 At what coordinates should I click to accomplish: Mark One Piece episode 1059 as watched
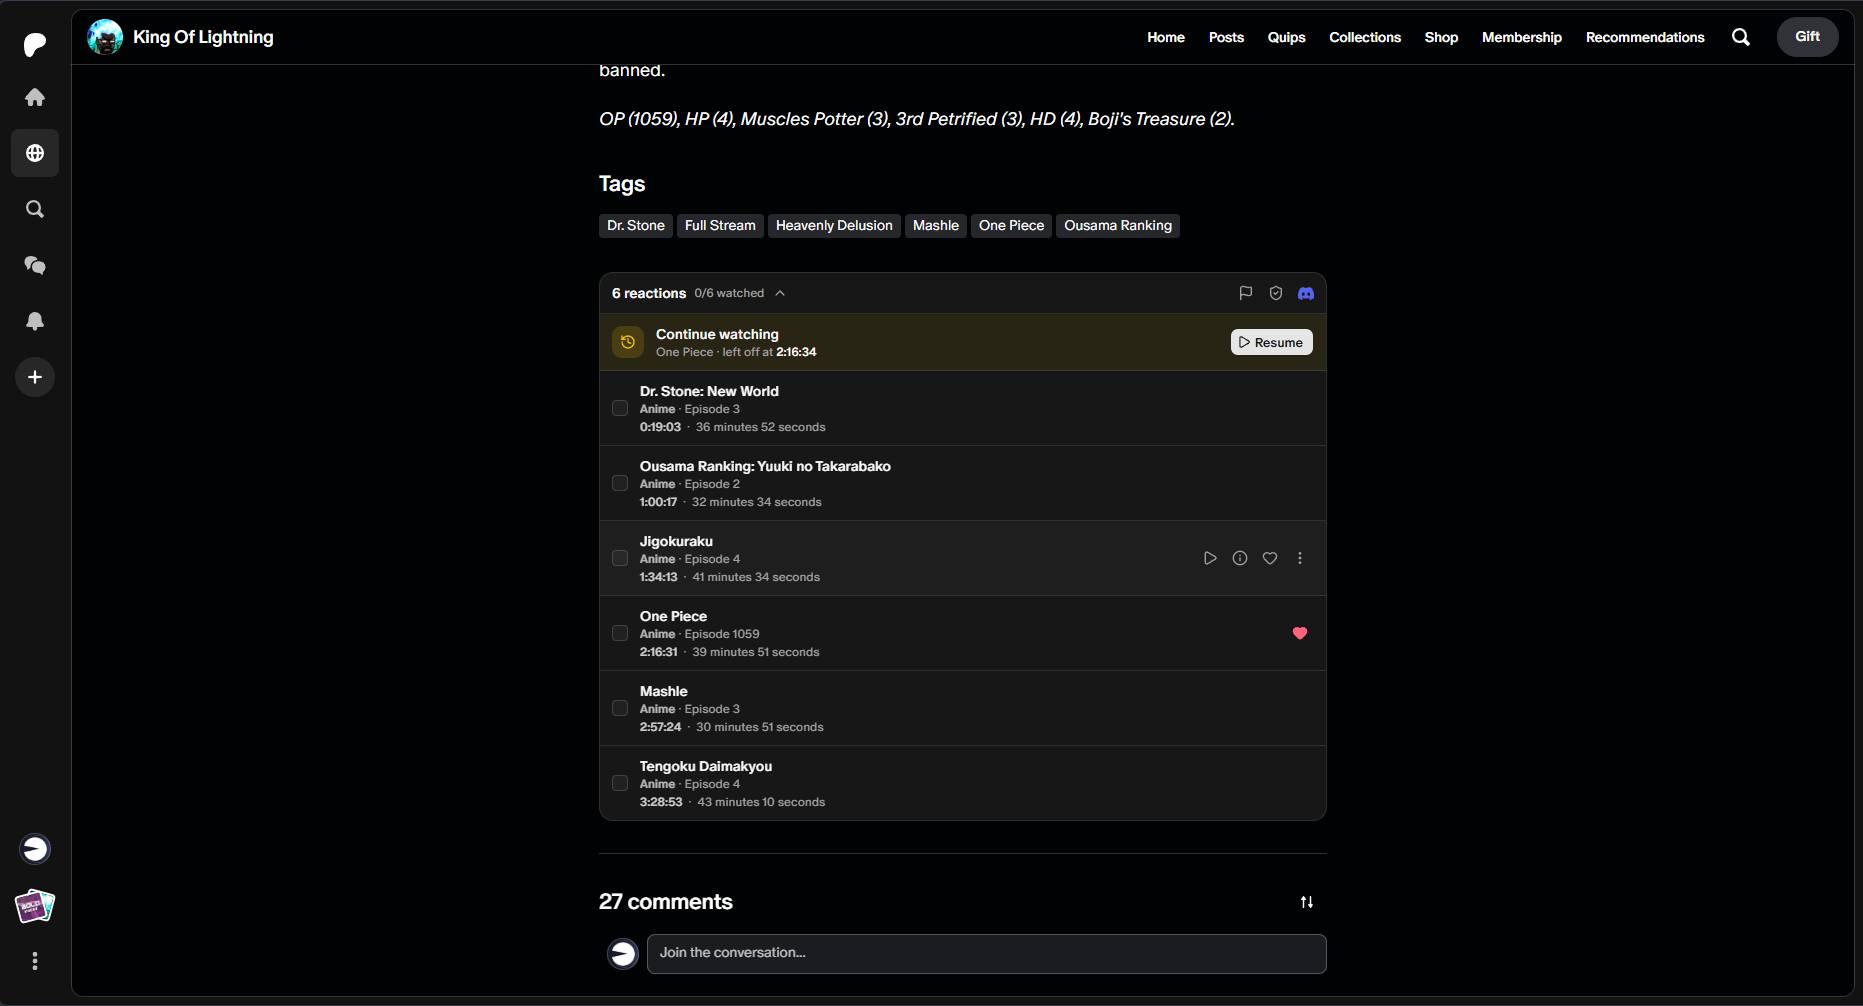(x=620, y=633)
